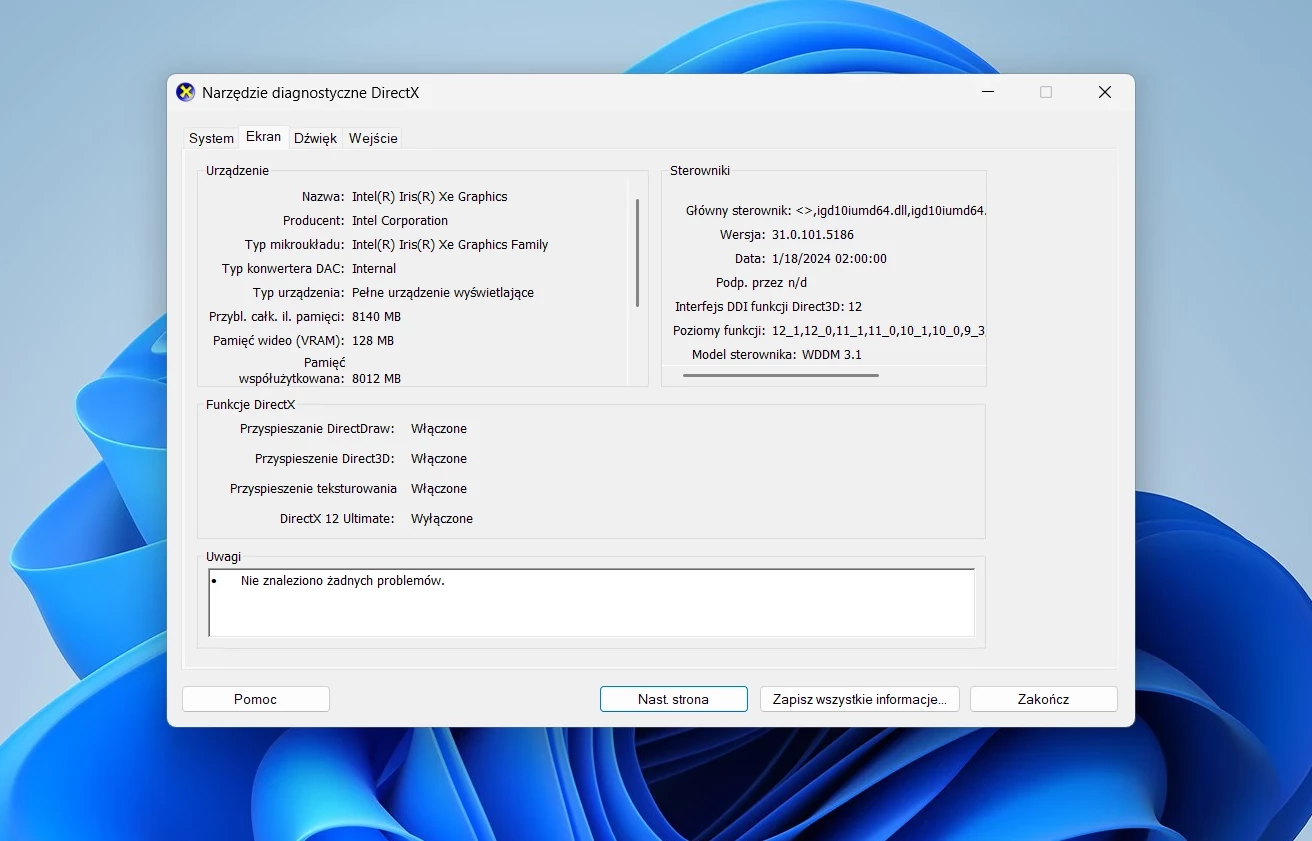Click Pełne urządzenie wyświetlające text
Image resolution: width=1312 pixels, height=841 pixels.
click(x=443, y=292)
